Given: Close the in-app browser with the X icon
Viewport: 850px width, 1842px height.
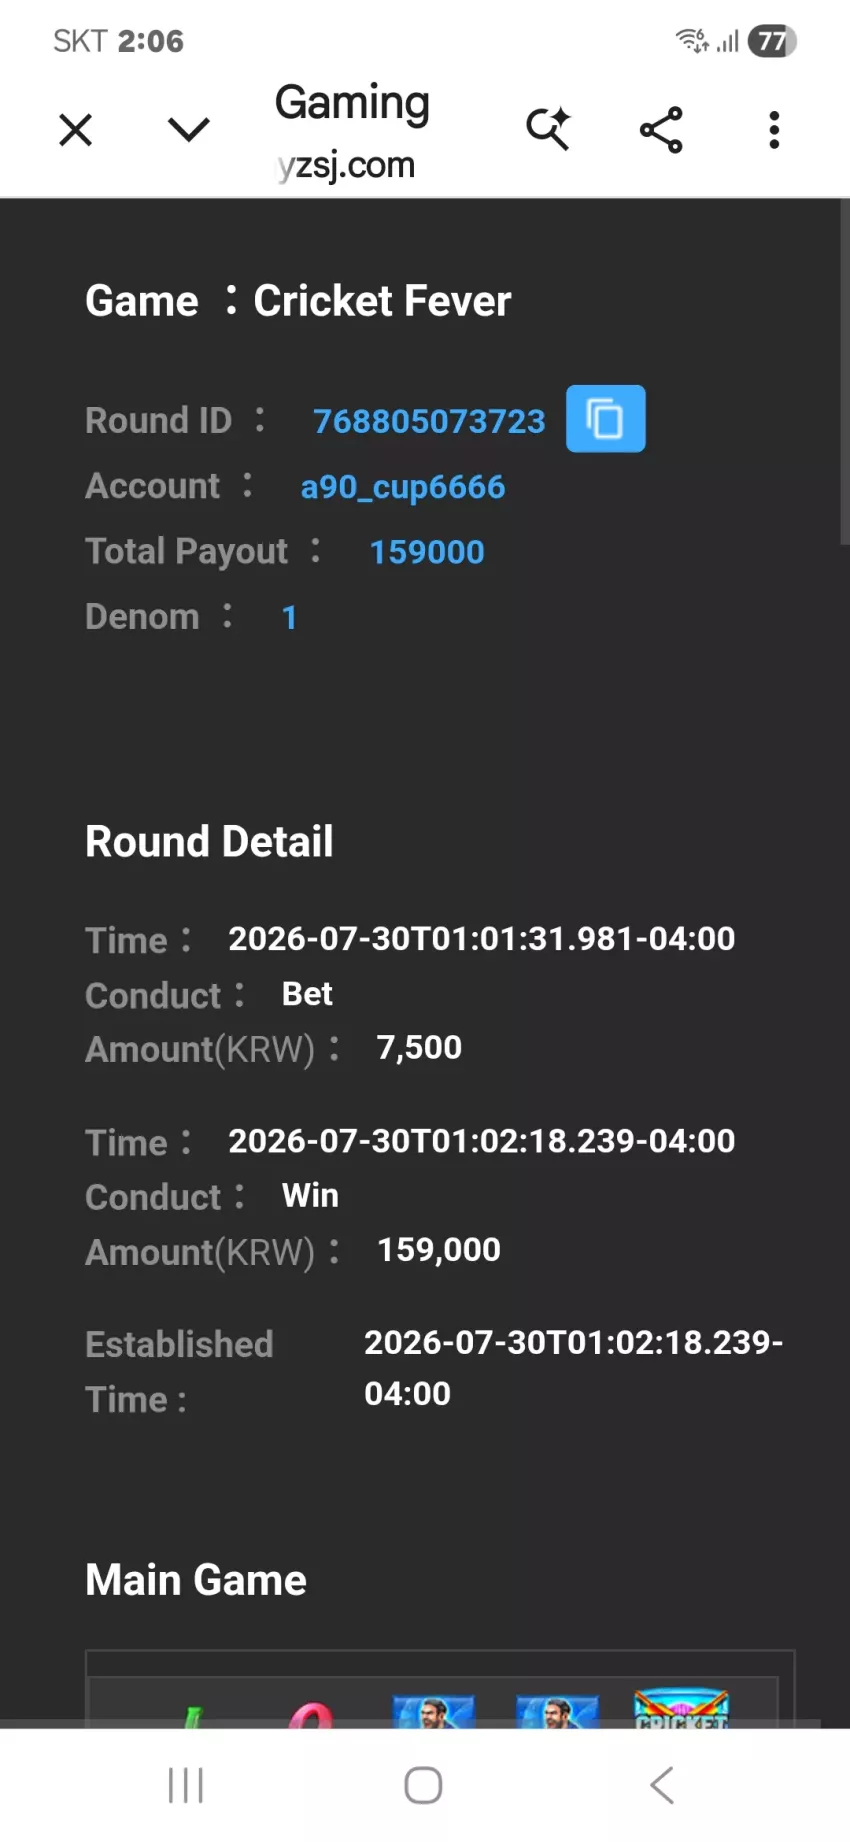Looking at the screenshot, I should tap(75, 130).
